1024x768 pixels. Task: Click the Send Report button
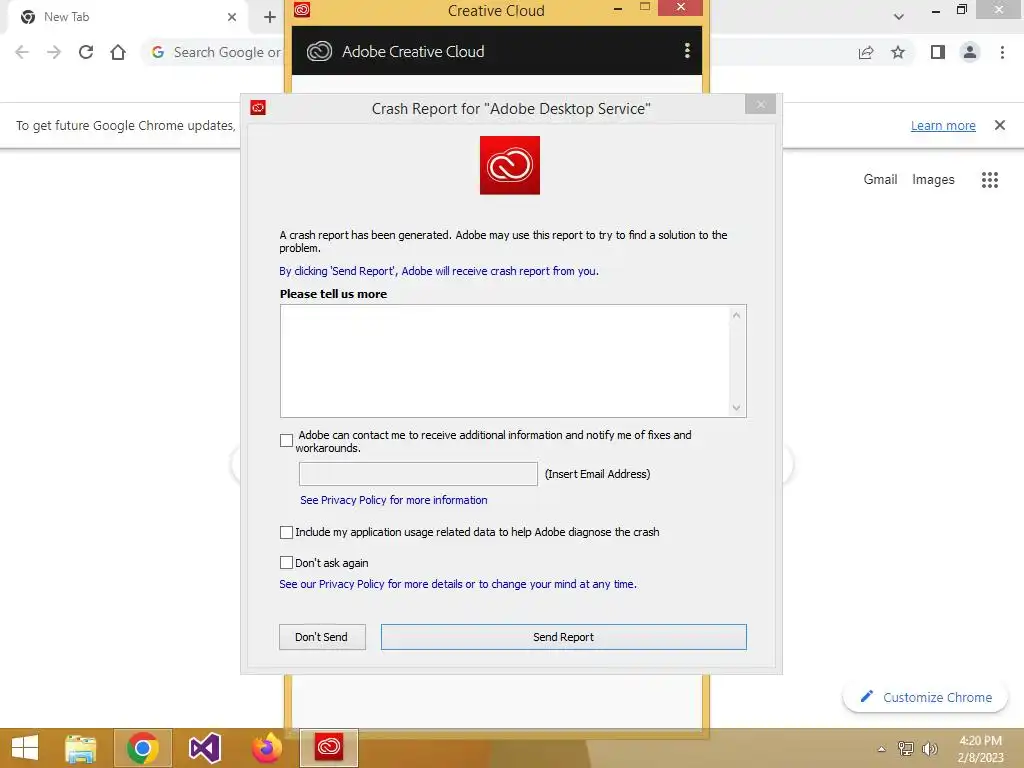pos(564,637)
